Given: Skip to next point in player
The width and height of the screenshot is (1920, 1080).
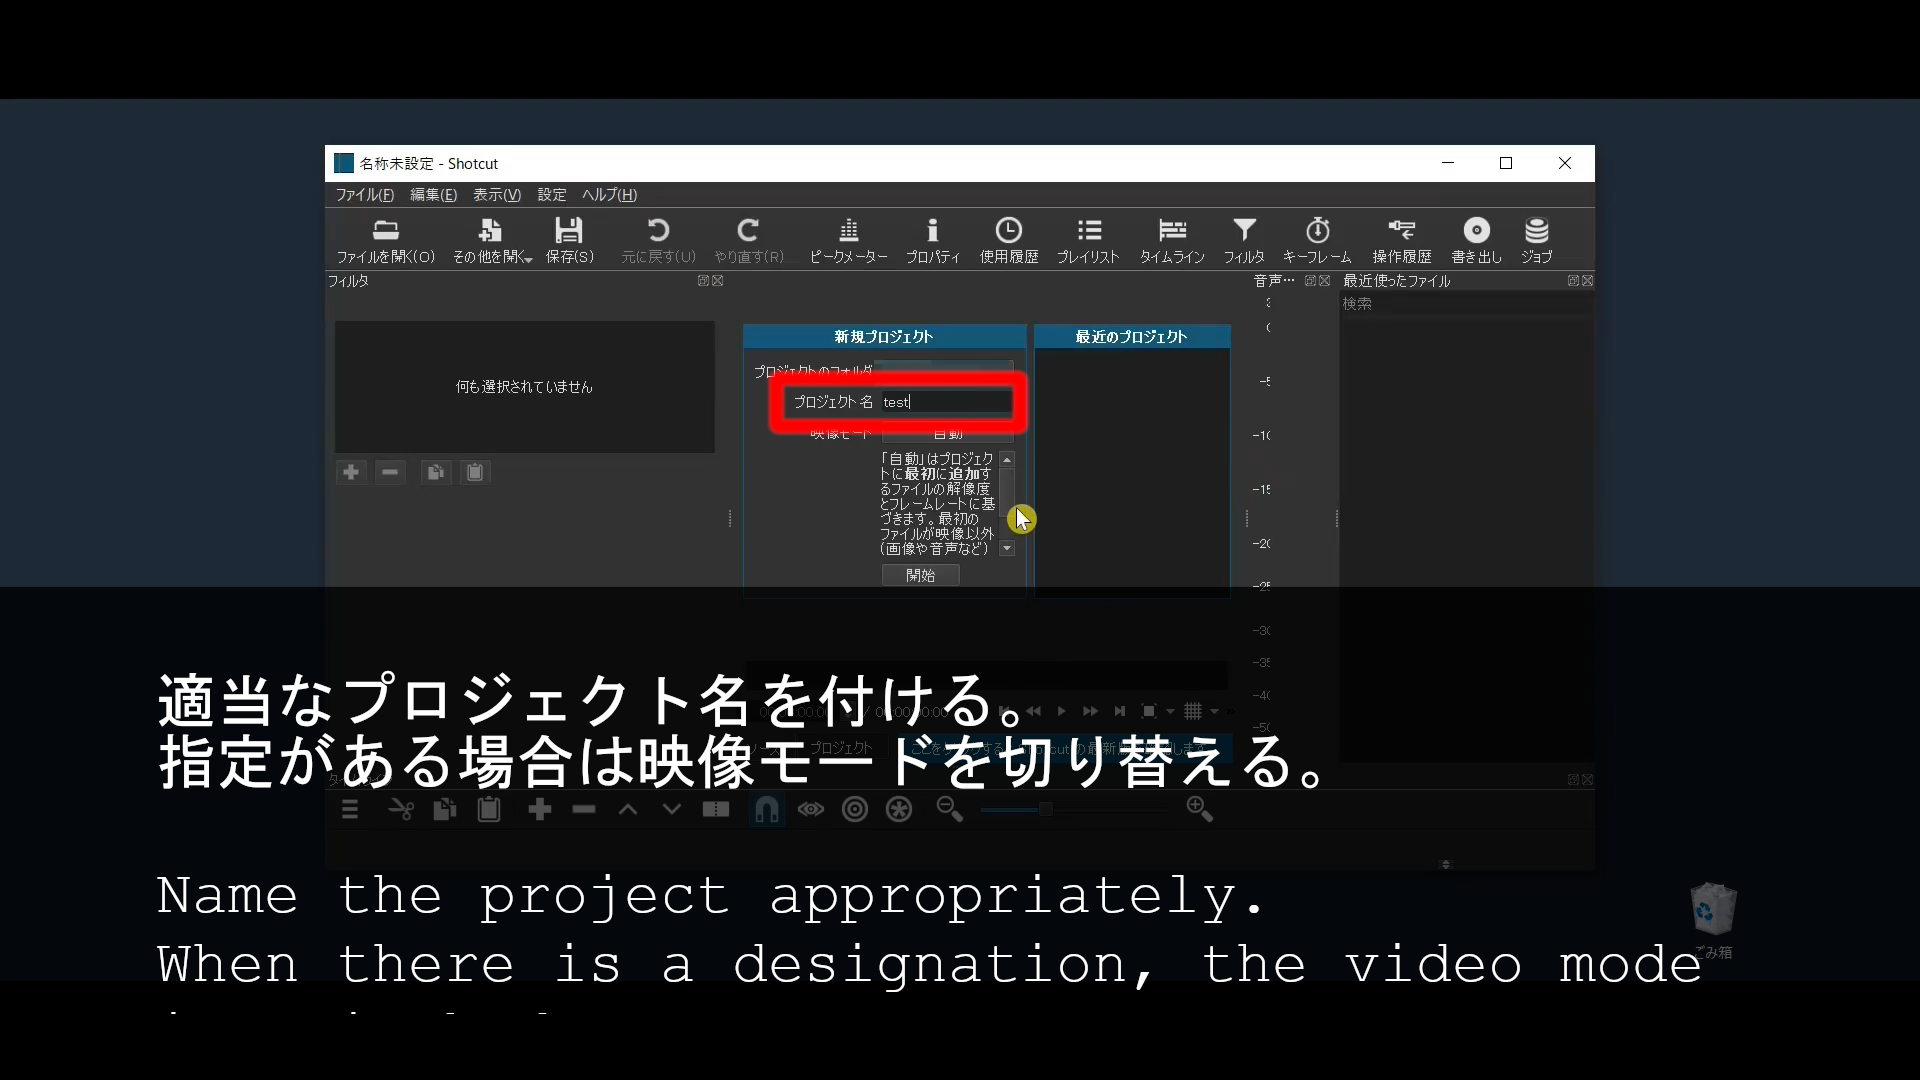Looking at the screenshot, I should click(x=1120, y=711).
